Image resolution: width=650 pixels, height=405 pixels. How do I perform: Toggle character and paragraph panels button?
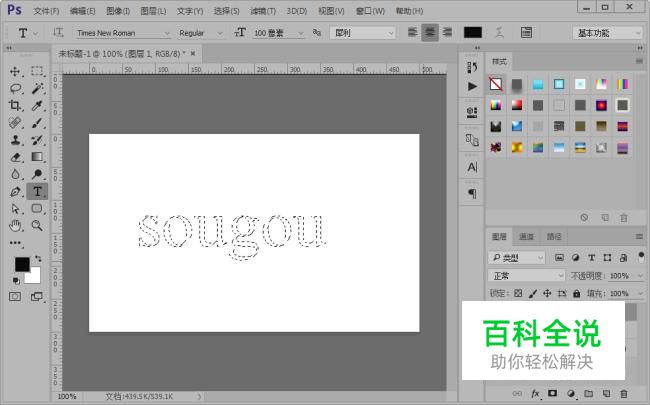pyautogui.click(x=526, y=32)
